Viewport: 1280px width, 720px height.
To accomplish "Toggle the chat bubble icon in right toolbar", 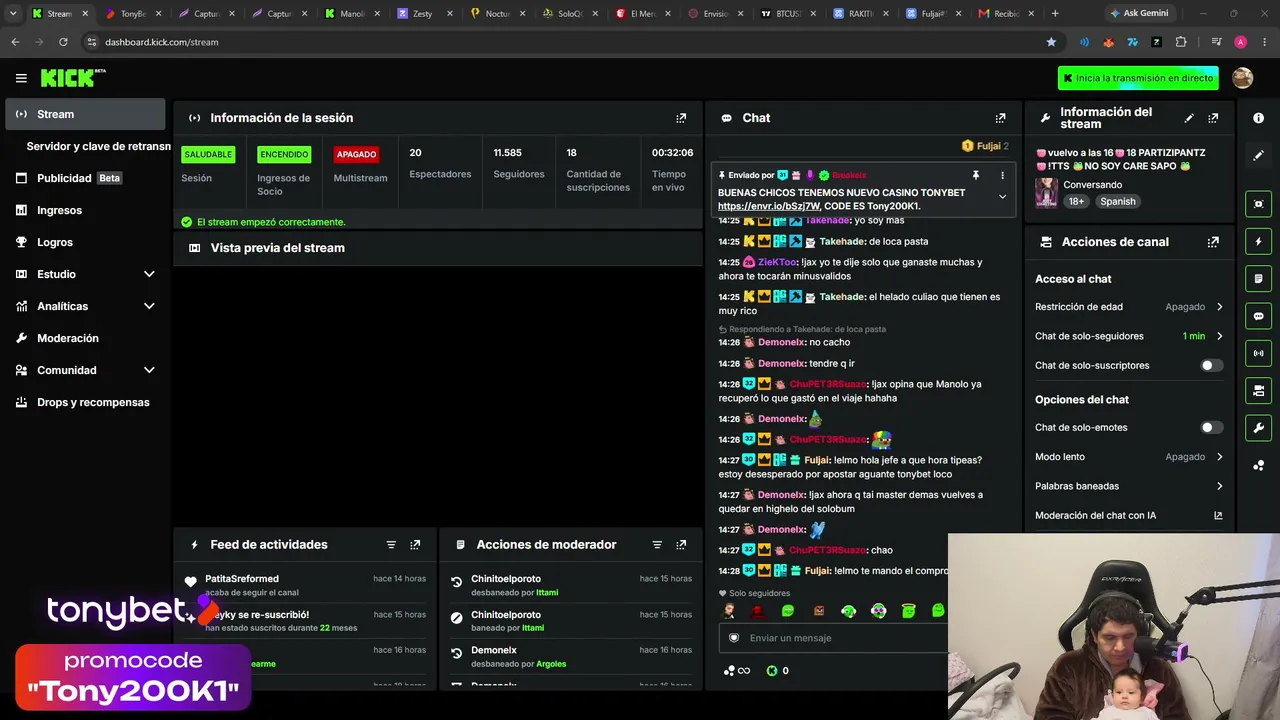I will tap(1258, 316).
